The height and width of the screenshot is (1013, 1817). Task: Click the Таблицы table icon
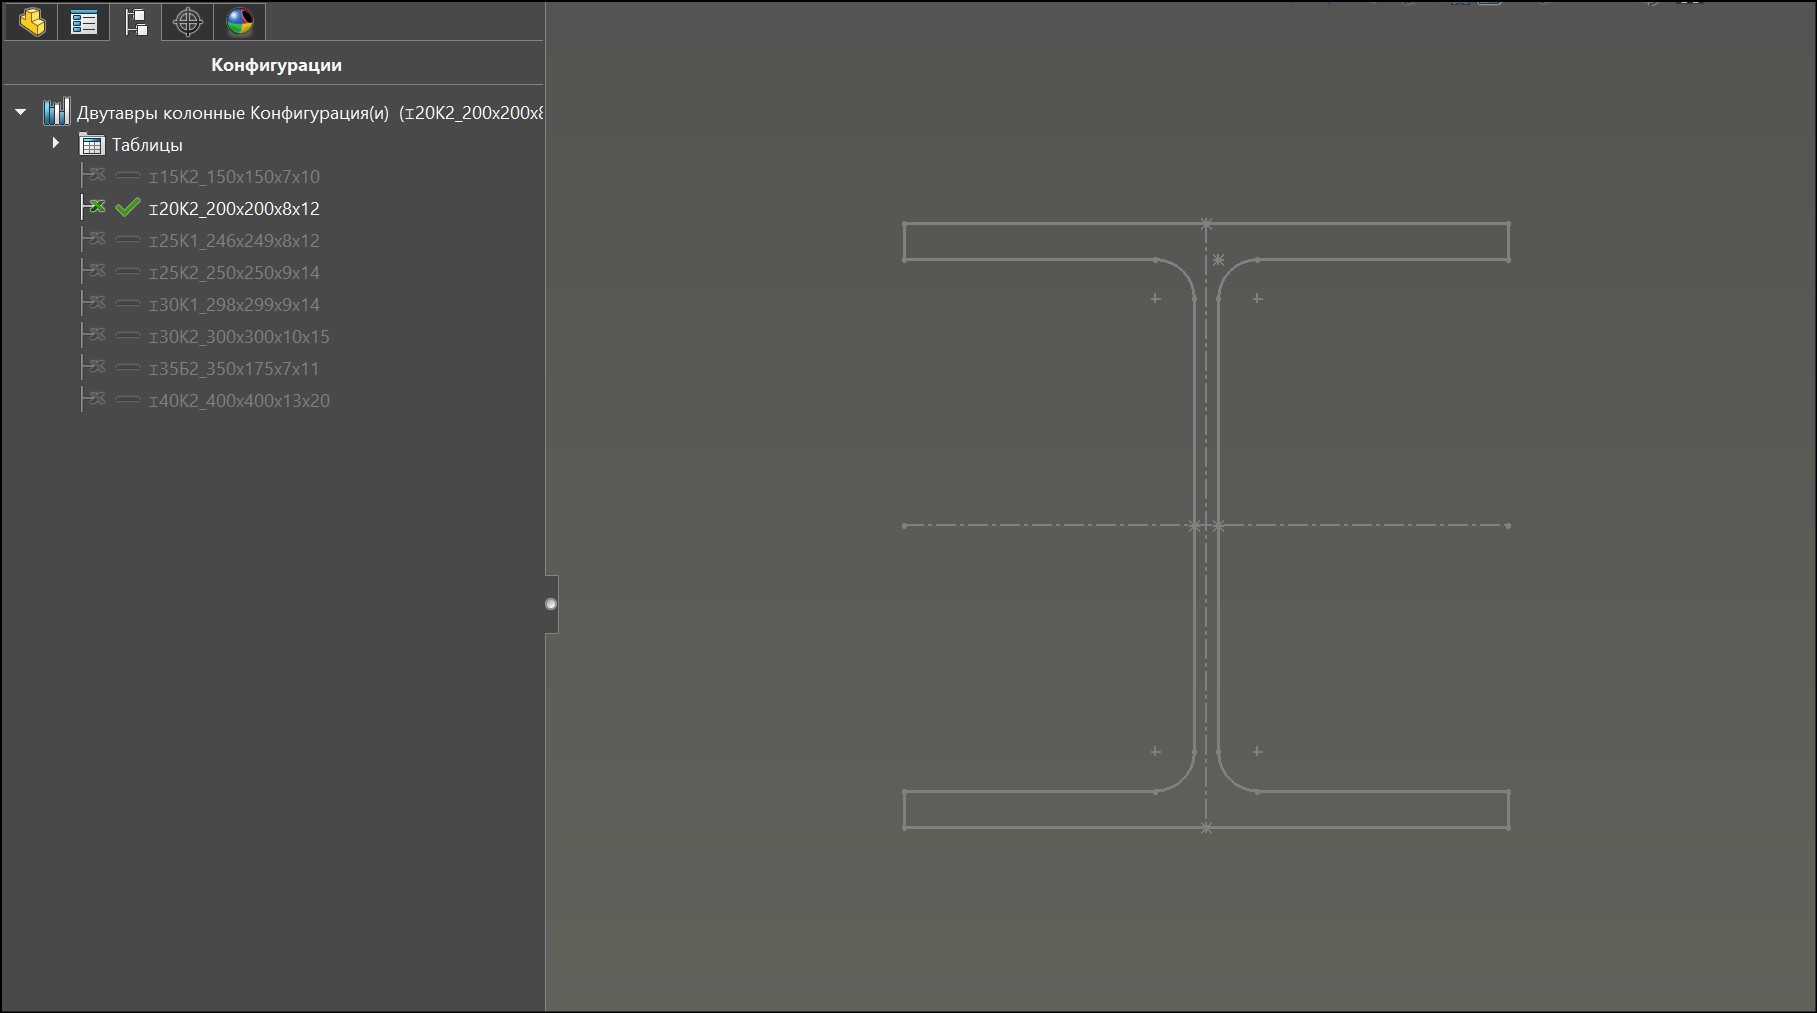point(91,145)
